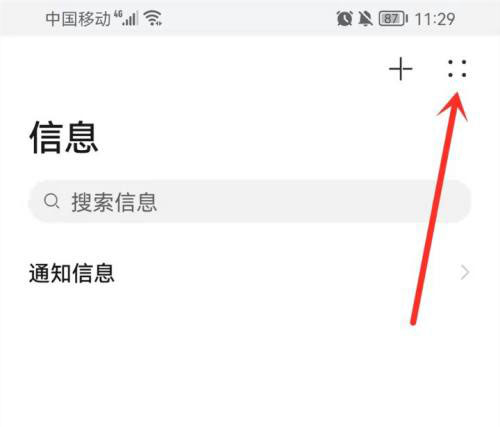Open the four-dot more options menu
This screenshot has height=427, width=500.
(457, 69)
